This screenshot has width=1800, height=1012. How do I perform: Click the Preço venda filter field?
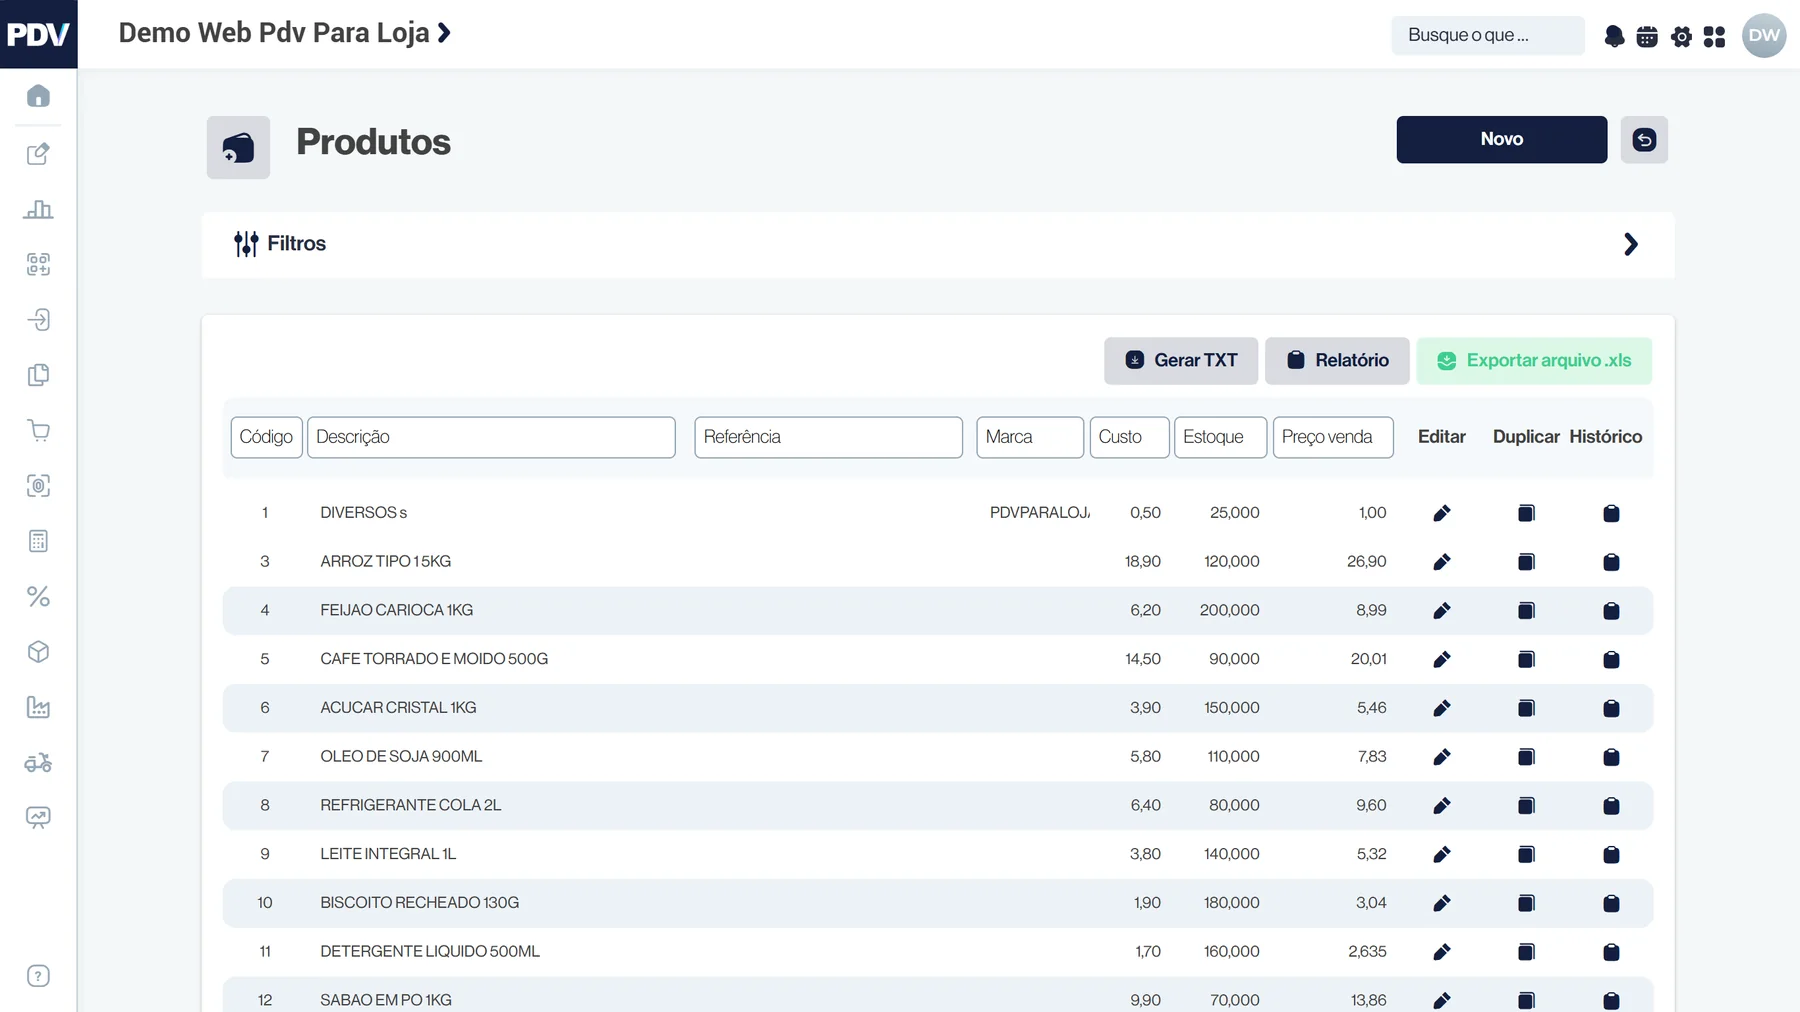tap(1333, 437)
